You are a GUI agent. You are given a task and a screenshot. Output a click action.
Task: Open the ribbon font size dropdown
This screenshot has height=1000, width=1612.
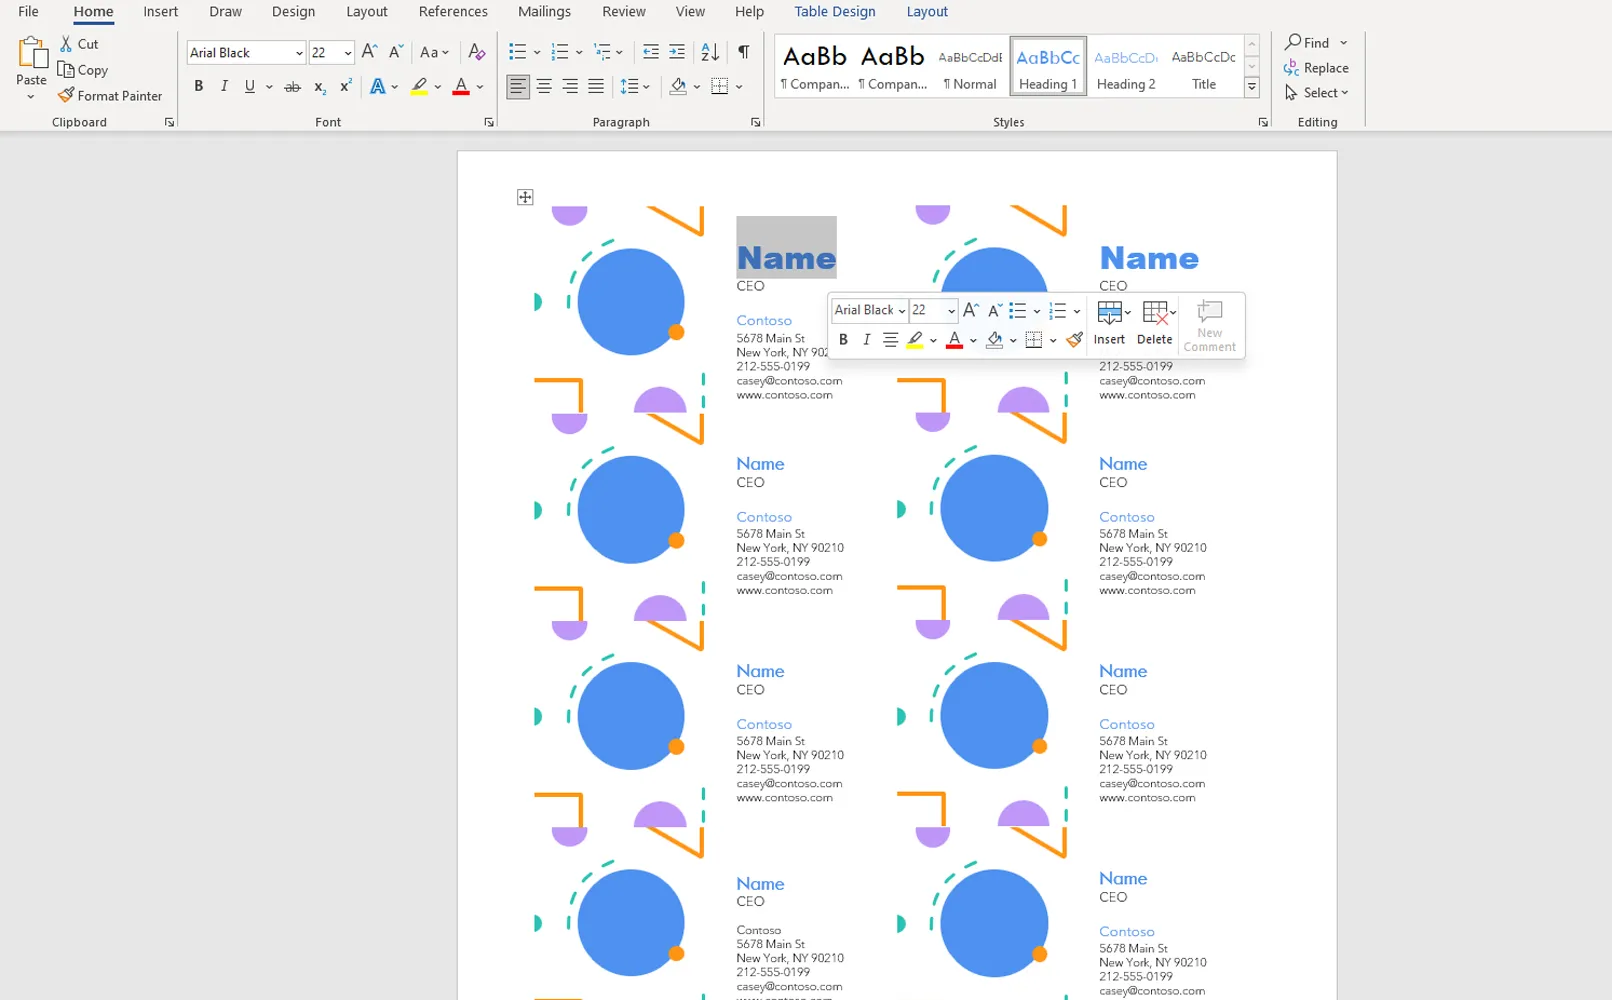click(x=347, y=53)
